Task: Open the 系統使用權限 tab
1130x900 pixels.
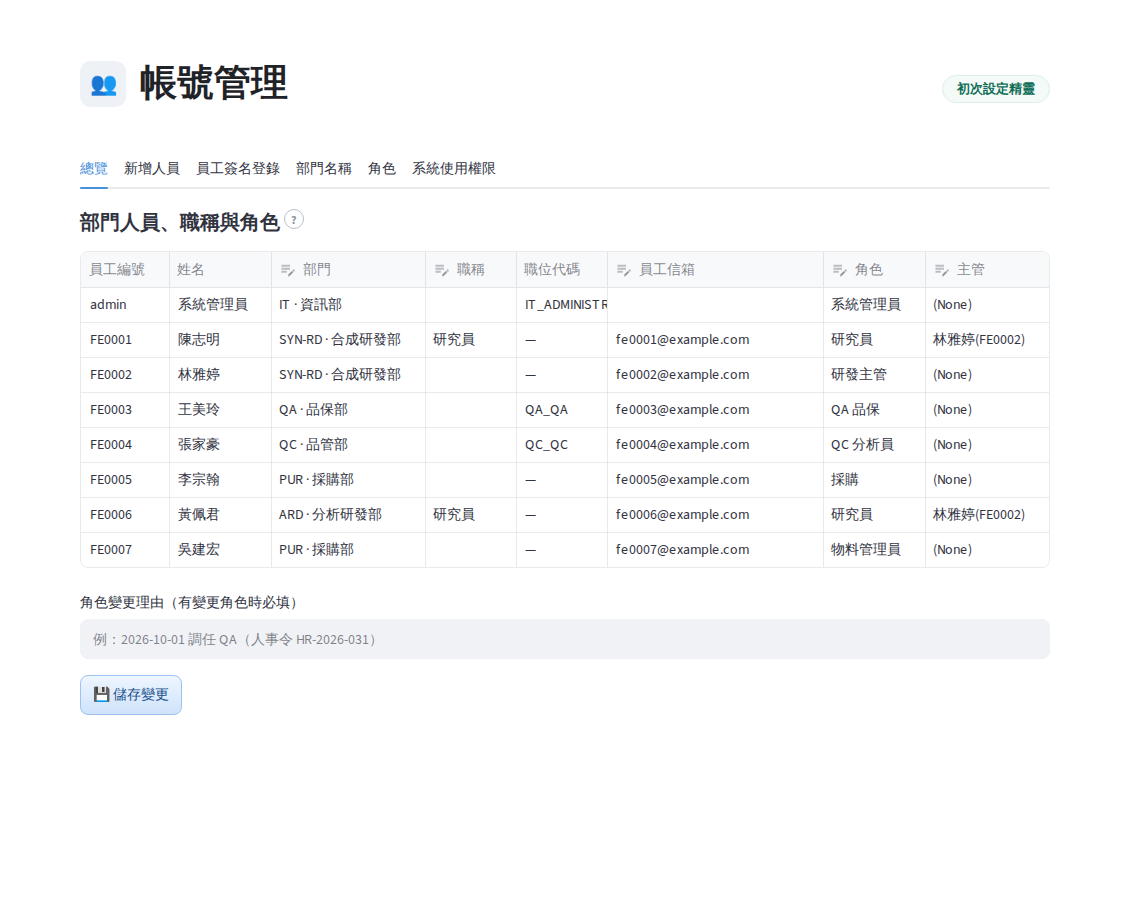Action: click(x=454, y=169)
